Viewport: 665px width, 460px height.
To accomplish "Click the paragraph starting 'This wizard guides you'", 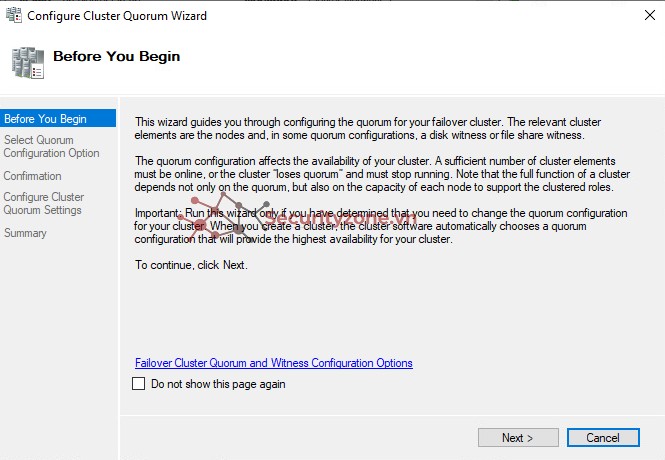I will coord(368,128).
